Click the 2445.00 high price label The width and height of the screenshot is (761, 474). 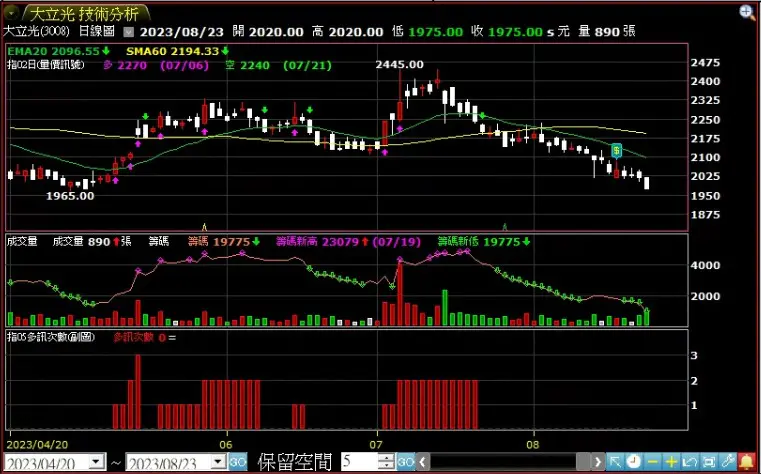399,65
